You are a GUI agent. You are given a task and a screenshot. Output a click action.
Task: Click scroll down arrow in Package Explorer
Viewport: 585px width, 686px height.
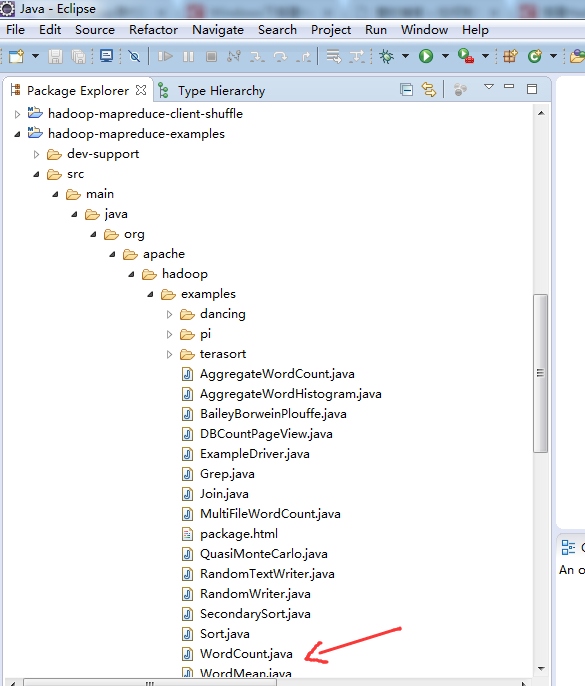pyautogui.click(x=541, y=668)
